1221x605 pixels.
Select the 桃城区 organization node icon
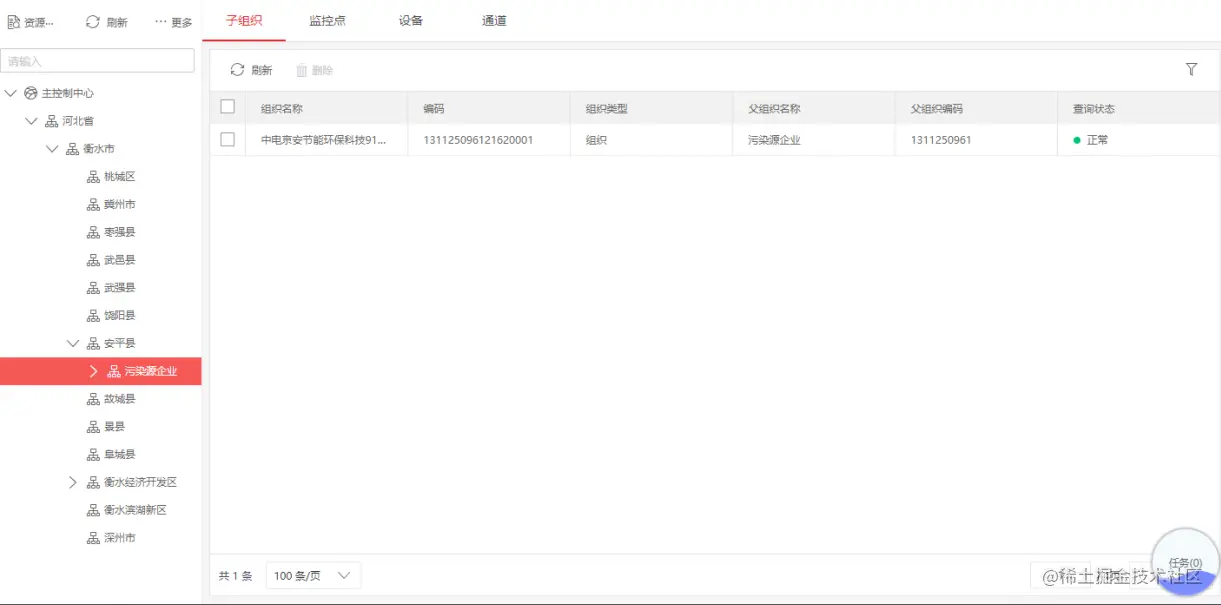(x=94, y=177)
